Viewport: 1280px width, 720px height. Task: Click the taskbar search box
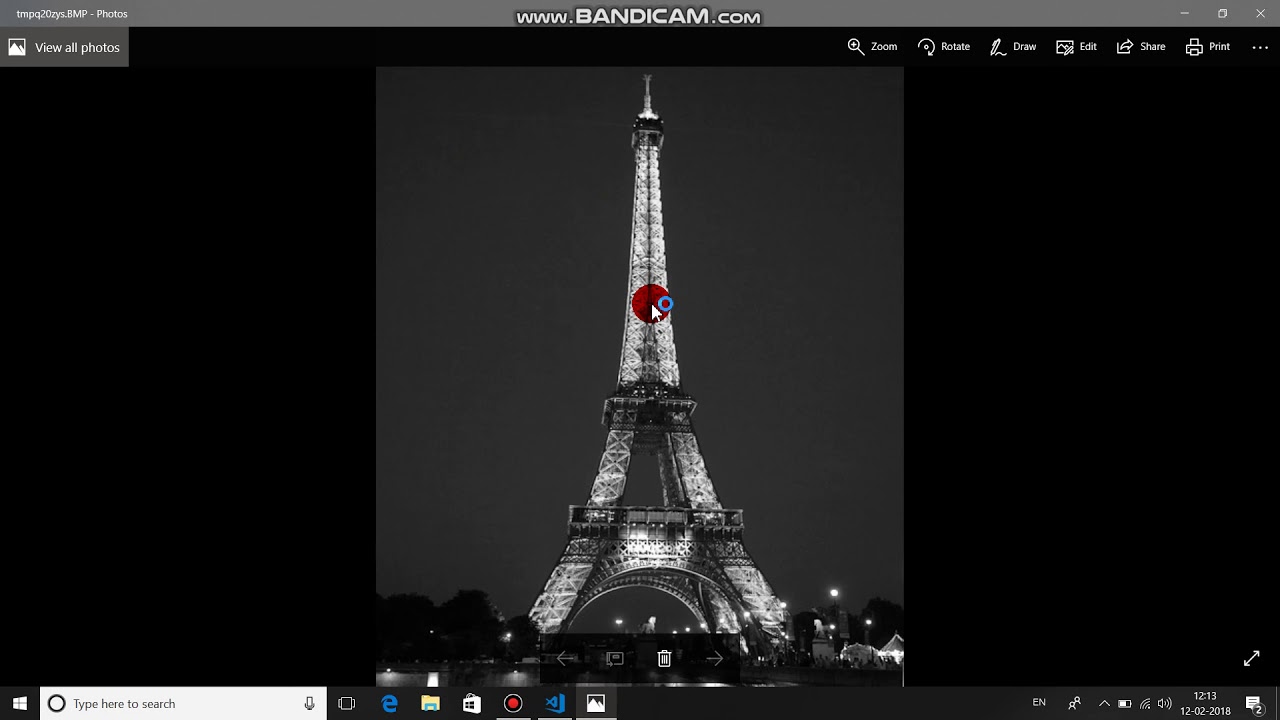[x=183, y=703]
